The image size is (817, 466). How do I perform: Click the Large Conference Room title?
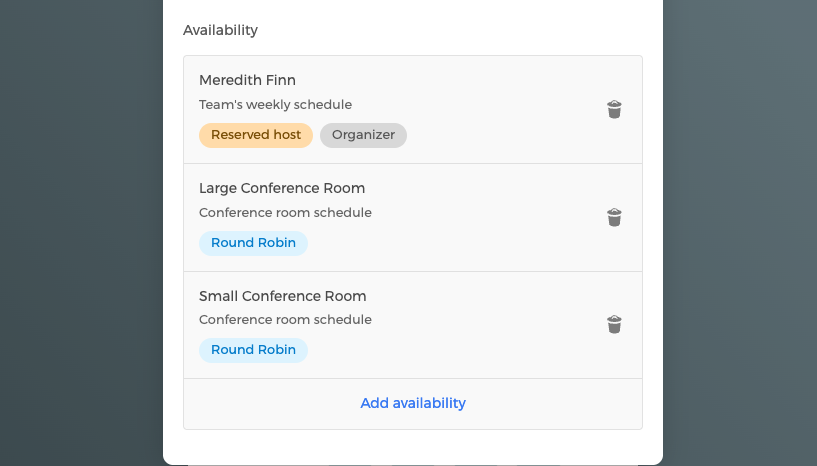282,188
